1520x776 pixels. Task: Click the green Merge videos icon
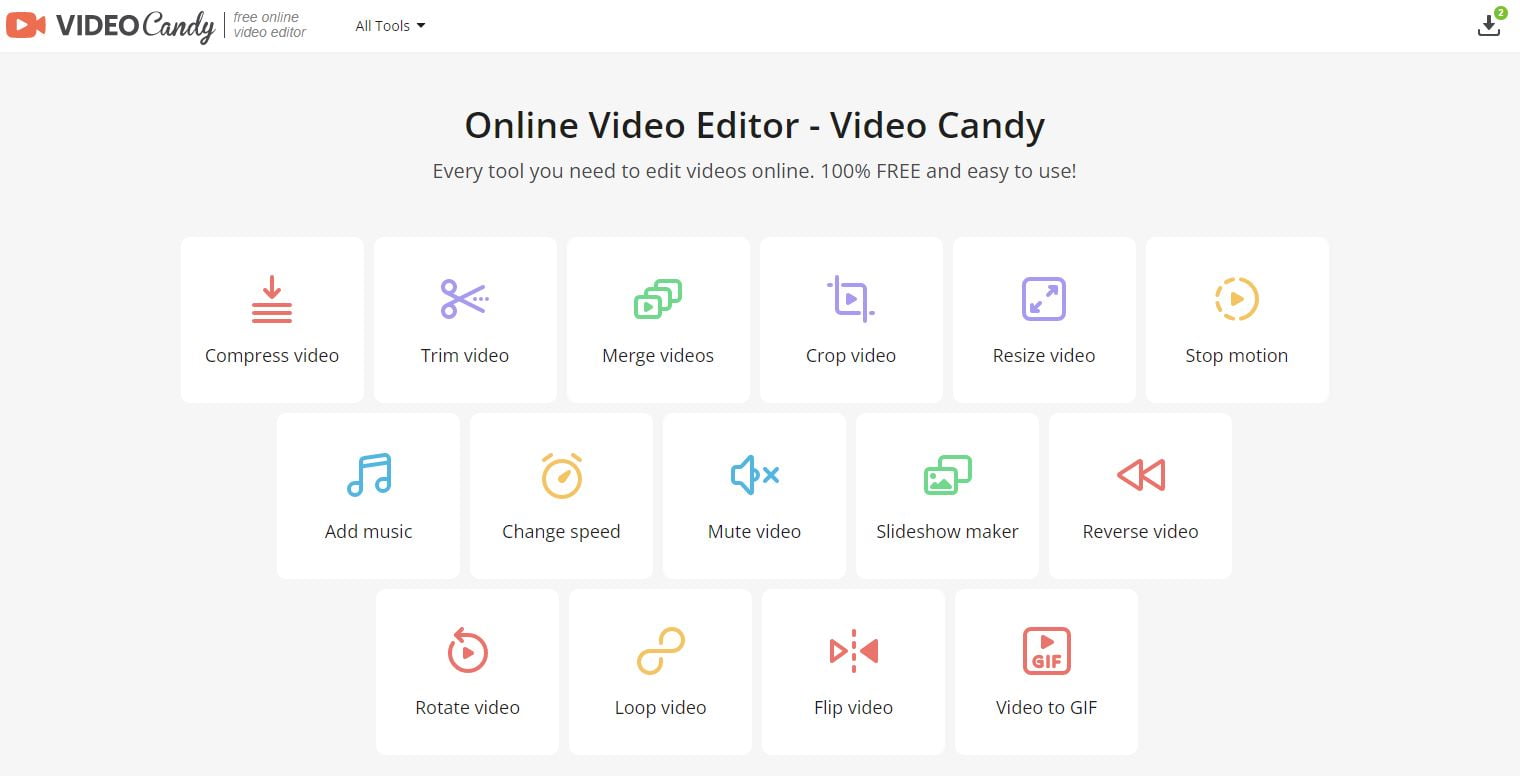pos(658,299)
